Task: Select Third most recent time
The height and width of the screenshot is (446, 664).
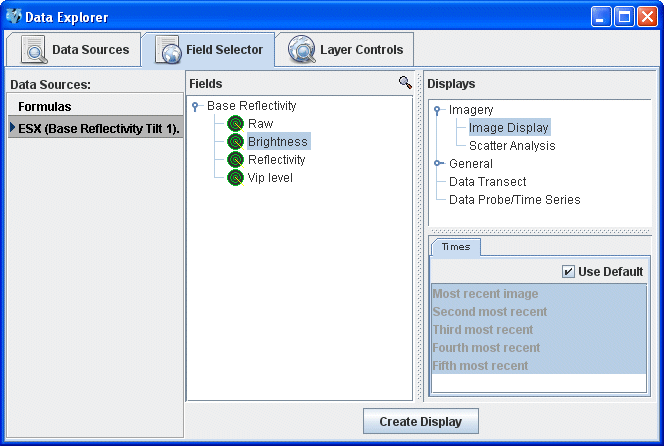Action: pos(539,330)
